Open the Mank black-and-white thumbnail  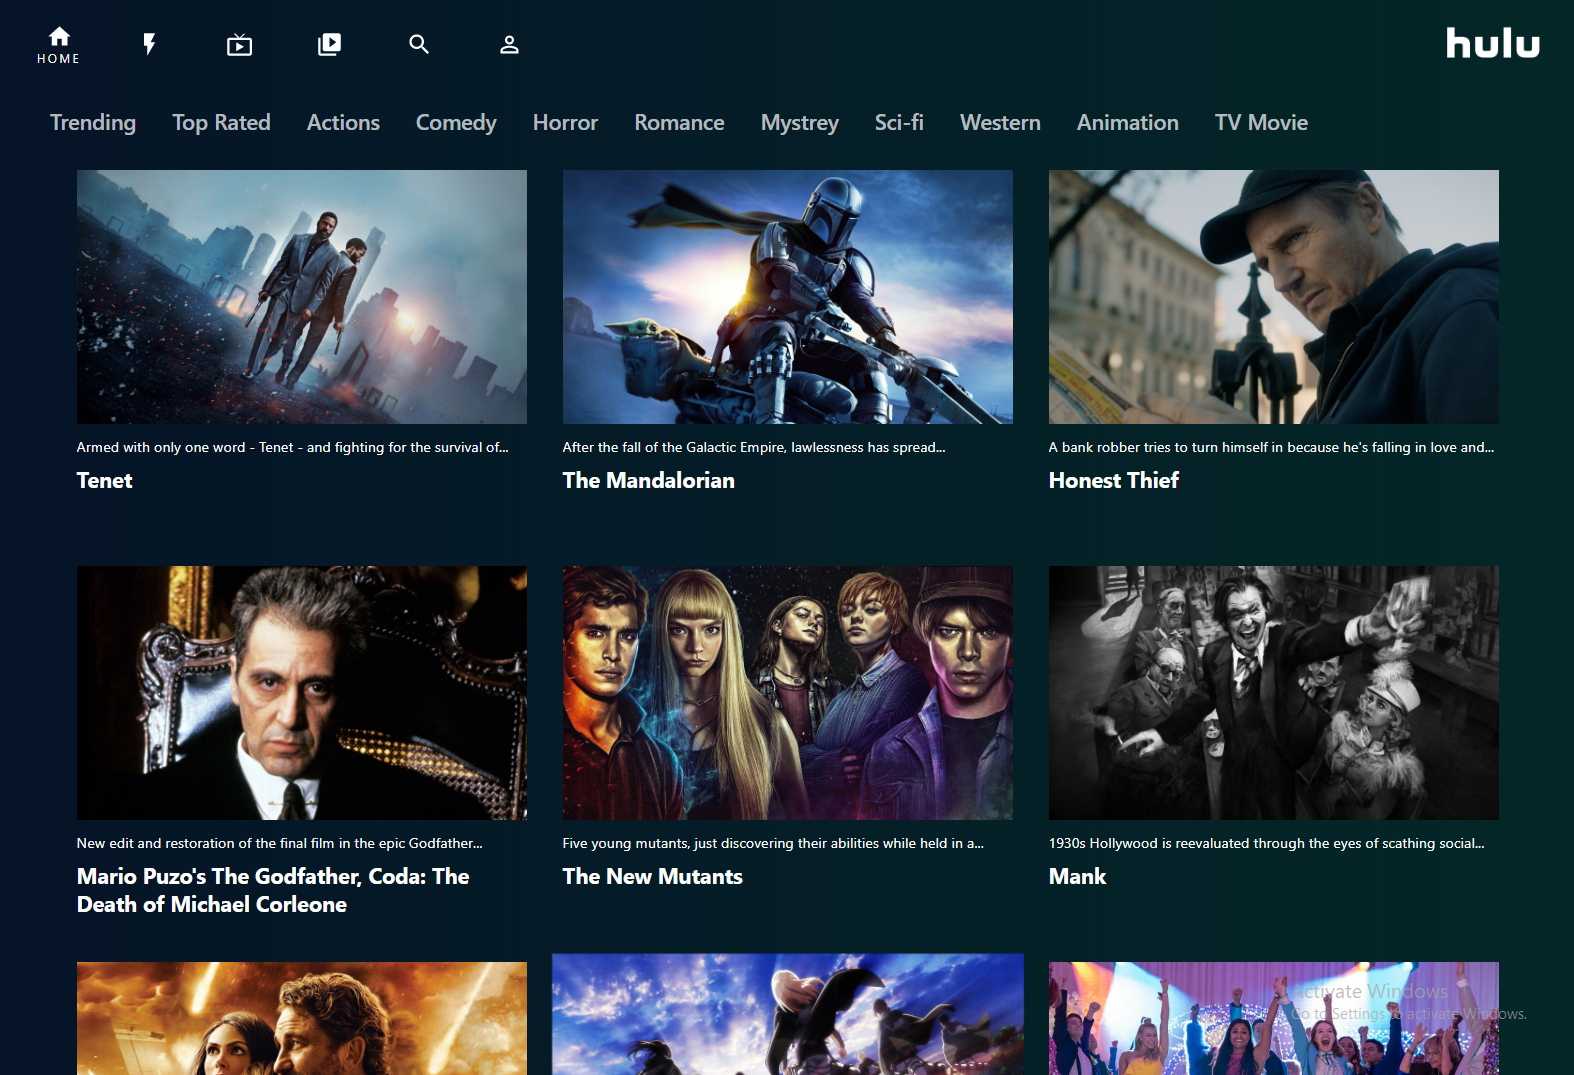[1274, 693]
